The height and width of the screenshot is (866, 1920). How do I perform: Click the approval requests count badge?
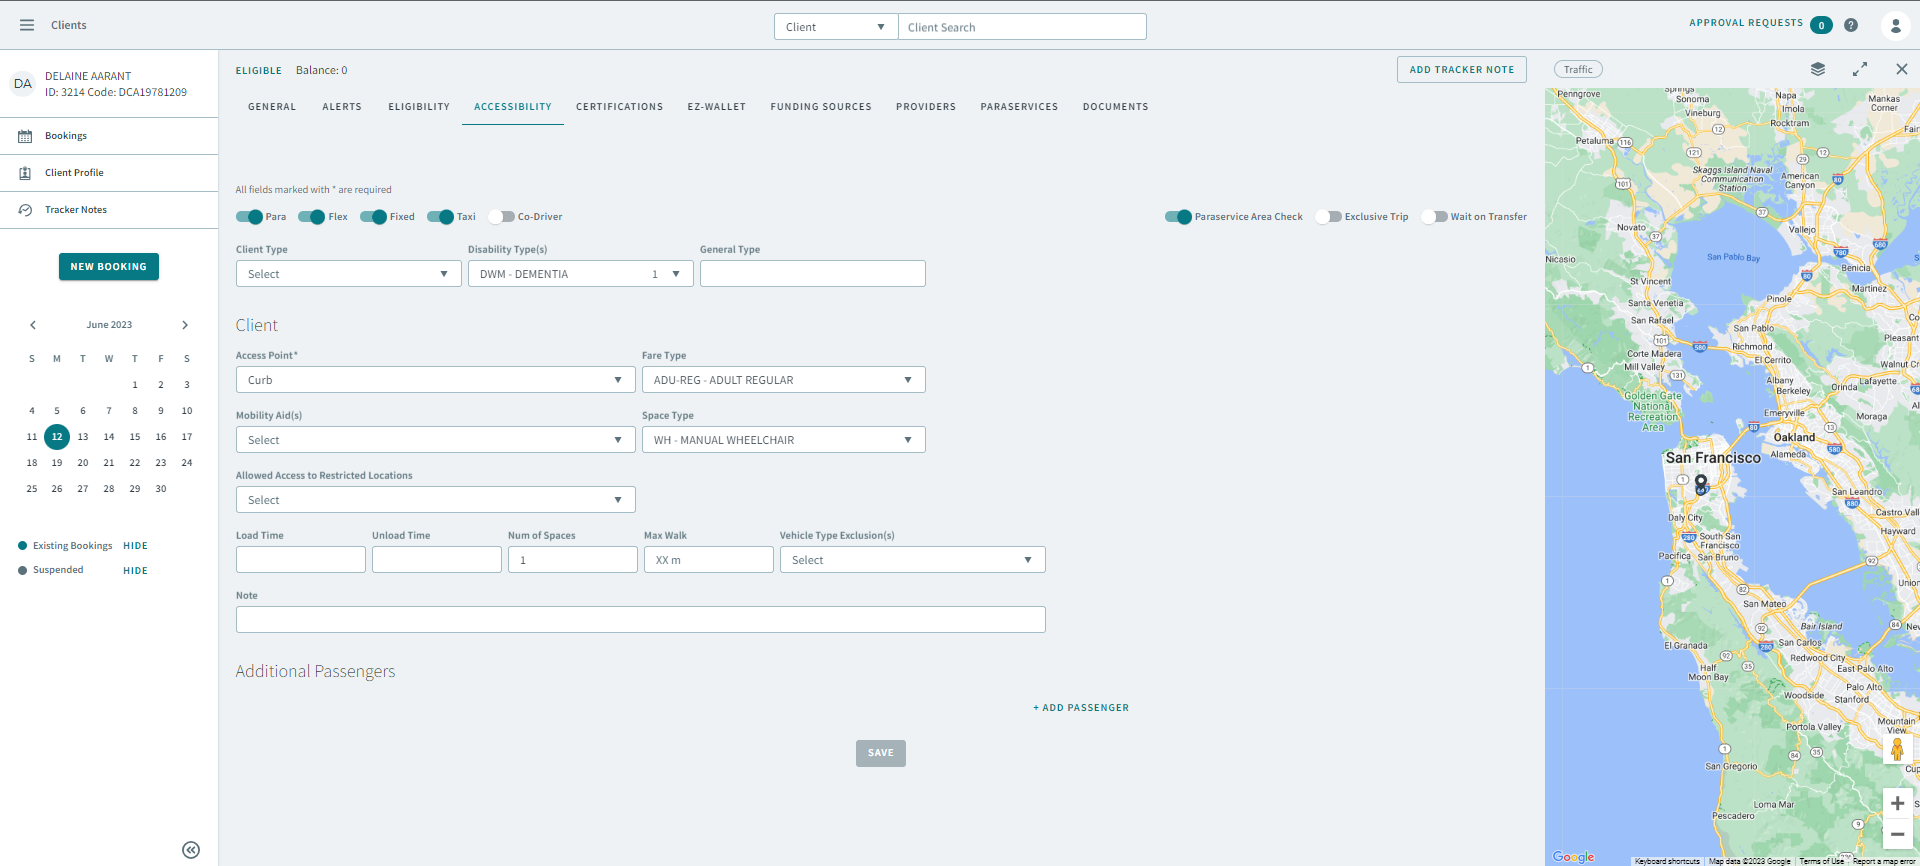pyautogui.click(x=1821, y=25)
